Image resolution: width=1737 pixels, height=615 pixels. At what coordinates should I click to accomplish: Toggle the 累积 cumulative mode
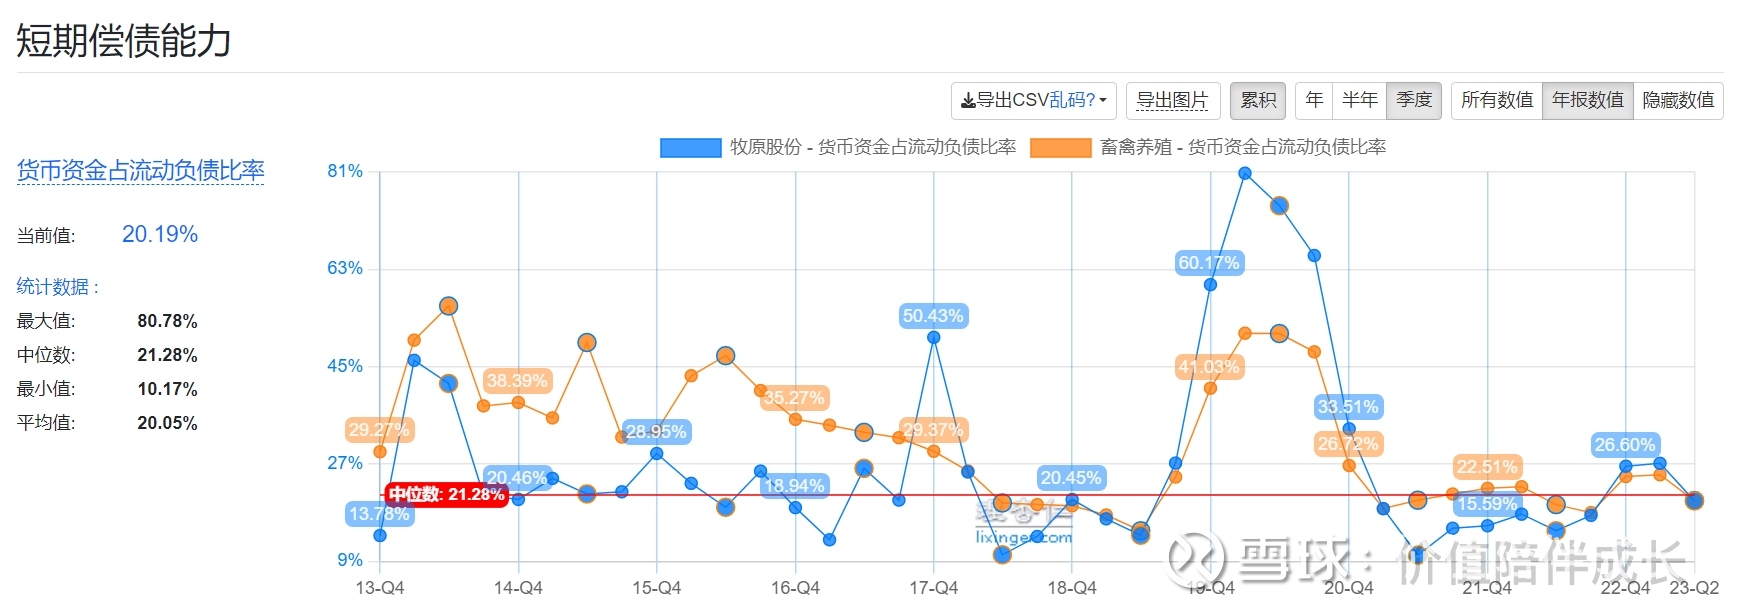coord(1258,100)
